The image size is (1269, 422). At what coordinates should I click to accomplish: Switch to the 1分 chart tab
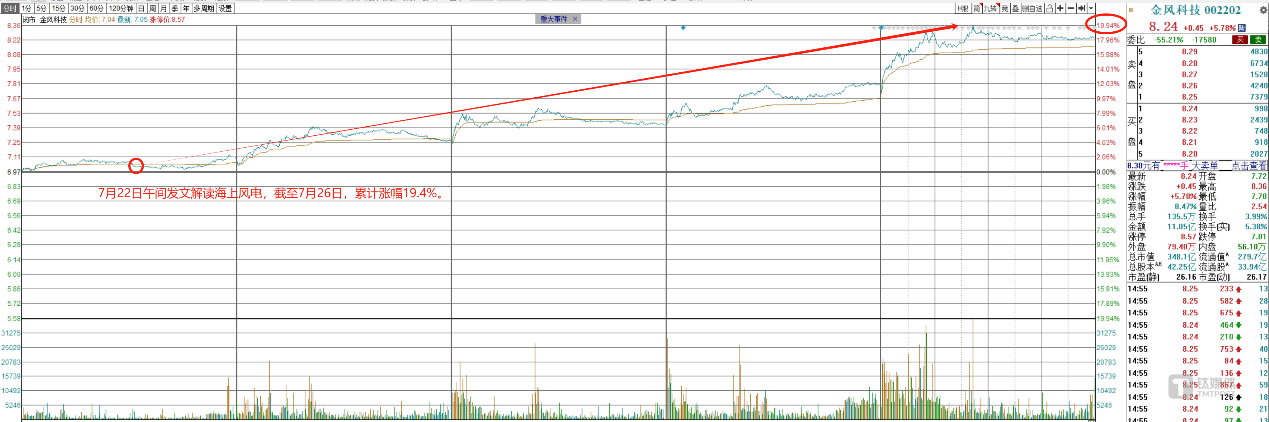pos(27,8)
